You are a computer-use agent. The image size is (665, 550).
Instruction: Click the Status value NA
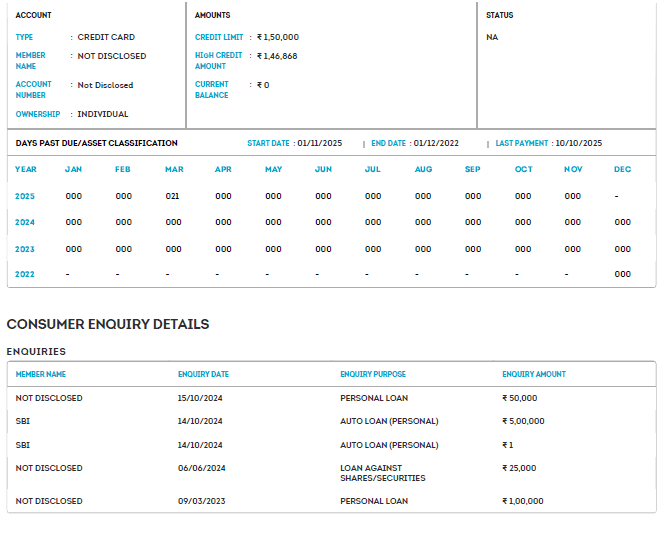point(492,37)
